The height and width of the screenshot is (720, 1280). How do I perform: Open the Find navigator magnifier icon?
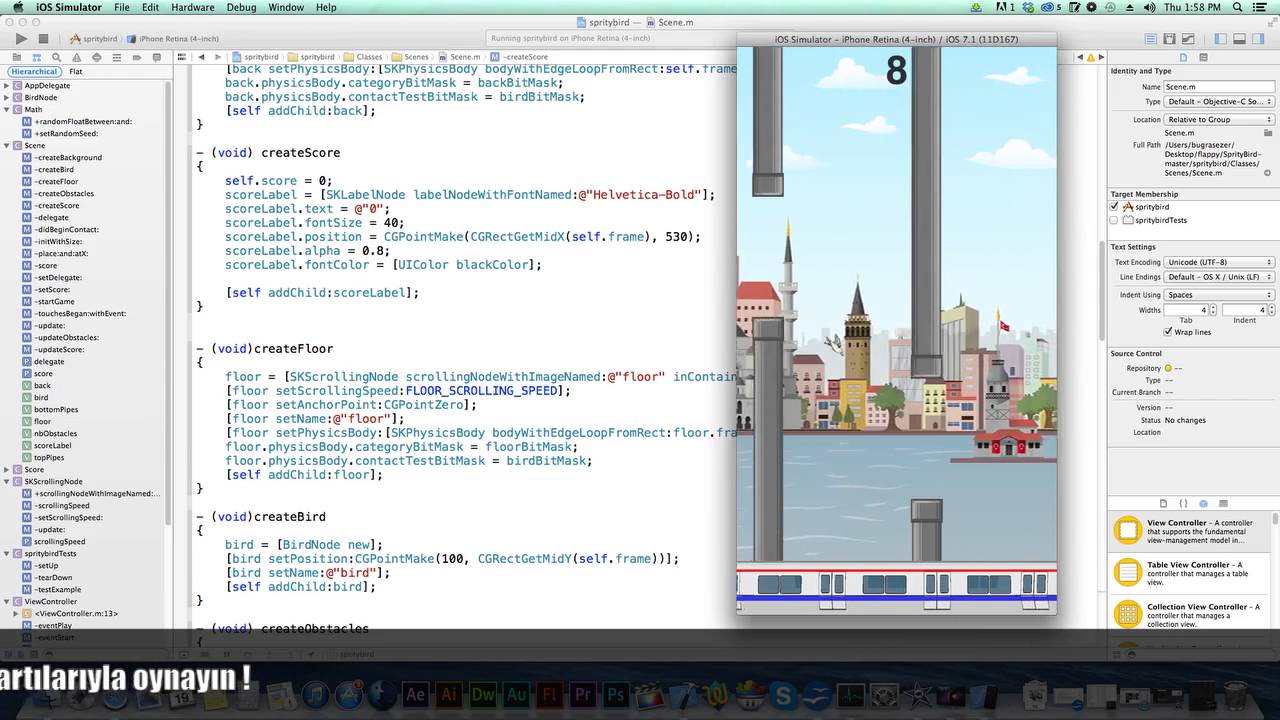click(56, 58)
